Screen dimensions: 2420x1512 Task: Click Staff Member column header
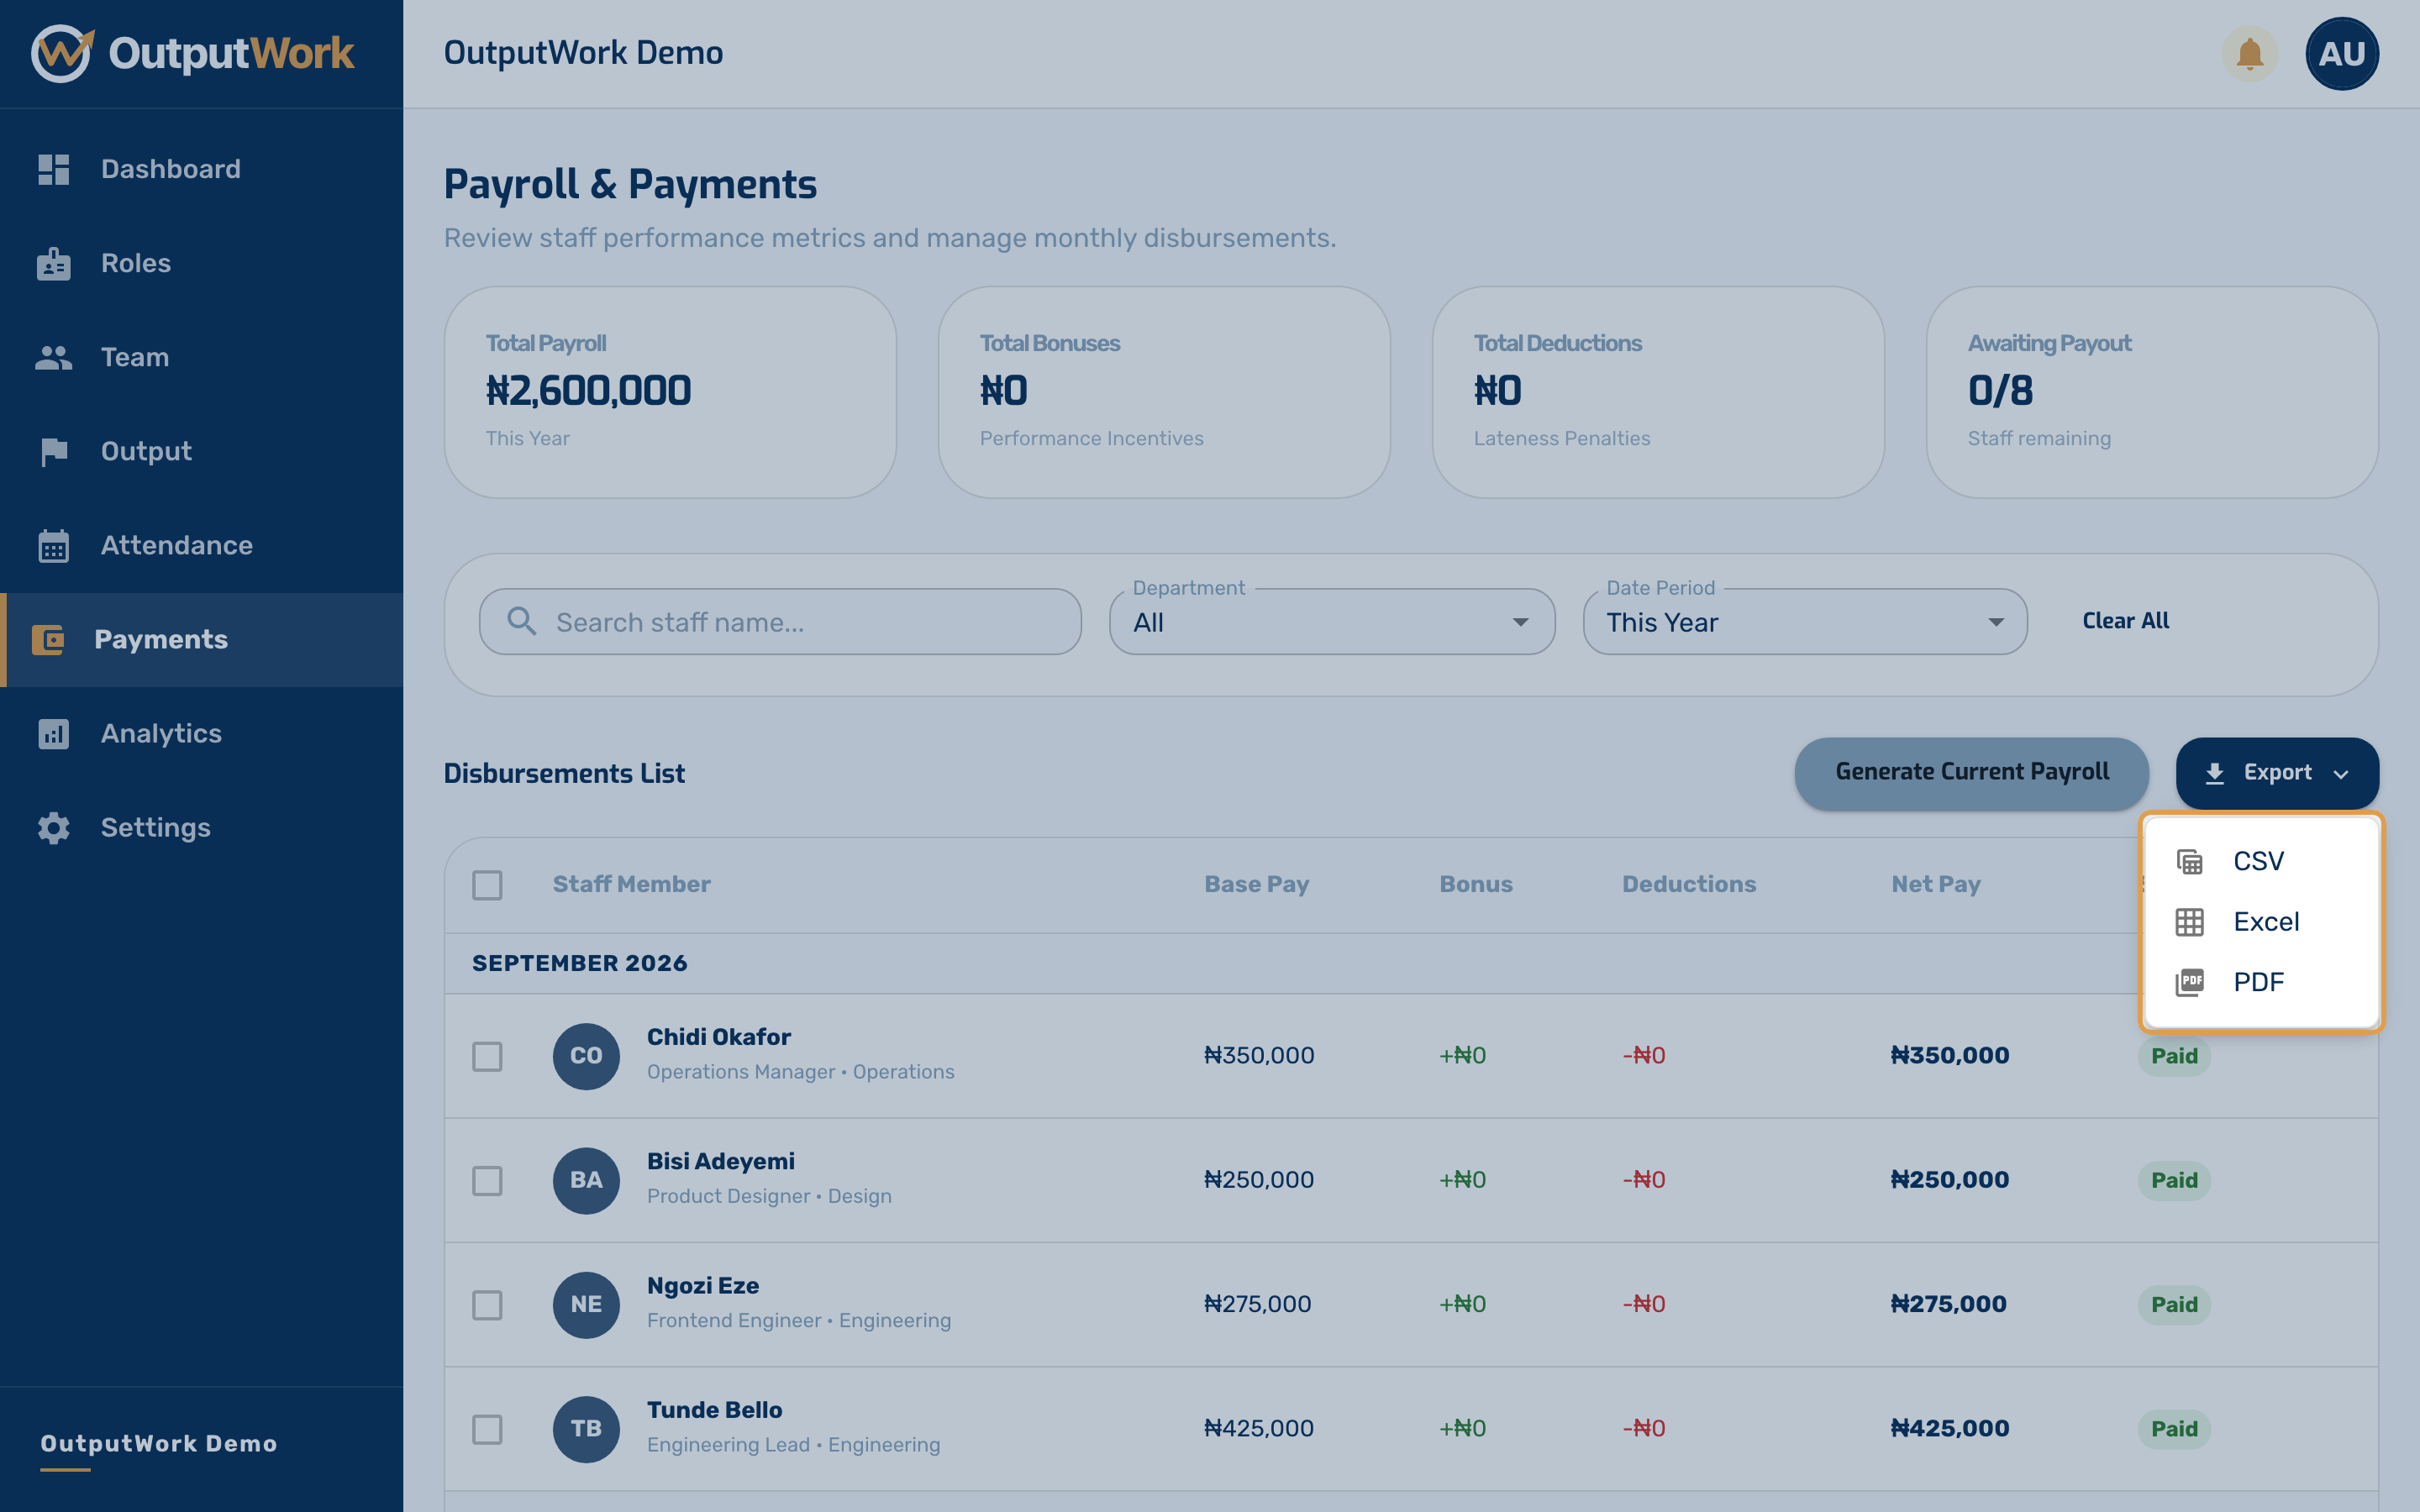click(631, 885)
